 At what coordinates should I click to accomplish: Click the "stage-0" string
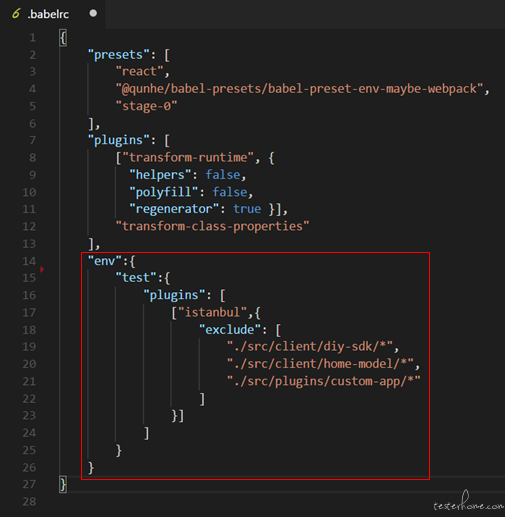click(146, 106)
